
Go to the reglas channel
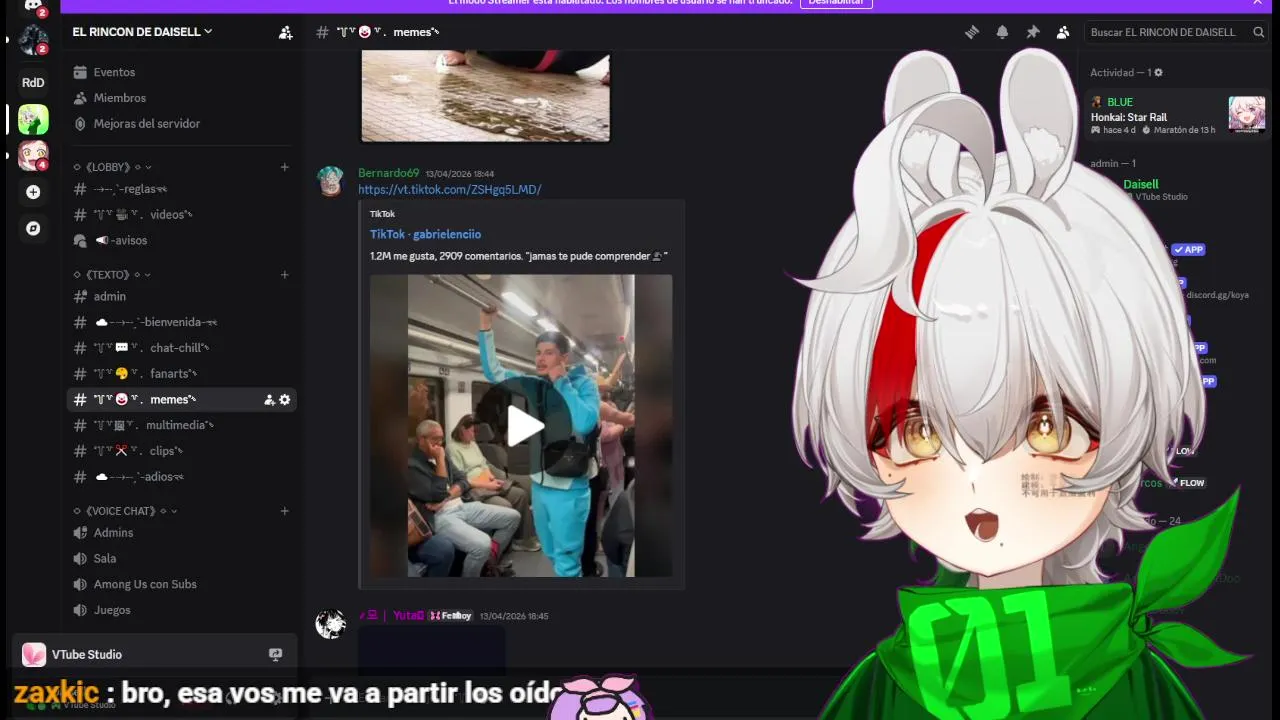click(181, 189)
